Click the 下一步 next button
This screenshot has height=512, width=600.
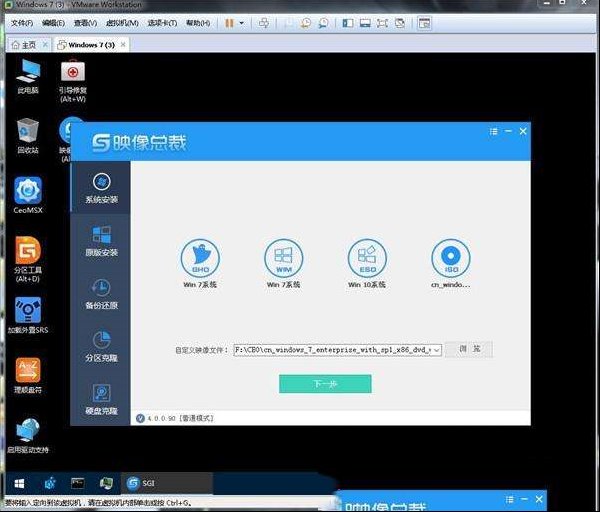(x=325, y=384)
